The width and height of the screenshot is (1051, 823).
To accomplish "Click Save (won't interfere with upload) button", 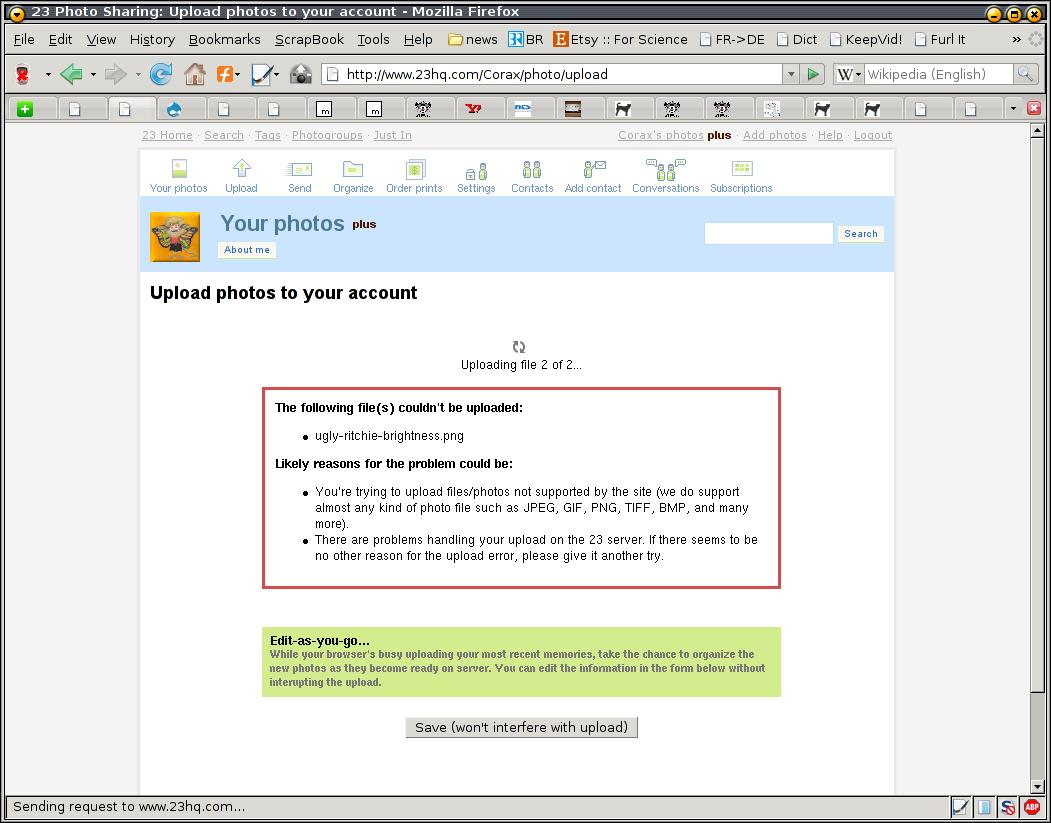I will 521,727.
